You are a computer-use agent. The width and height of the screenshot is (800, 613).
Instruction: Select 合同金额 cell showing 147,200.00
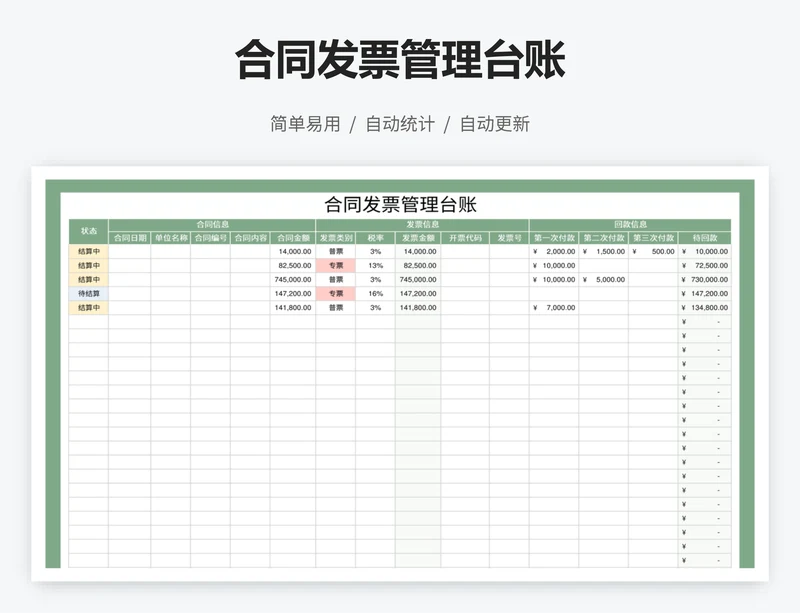pos(293,293)
